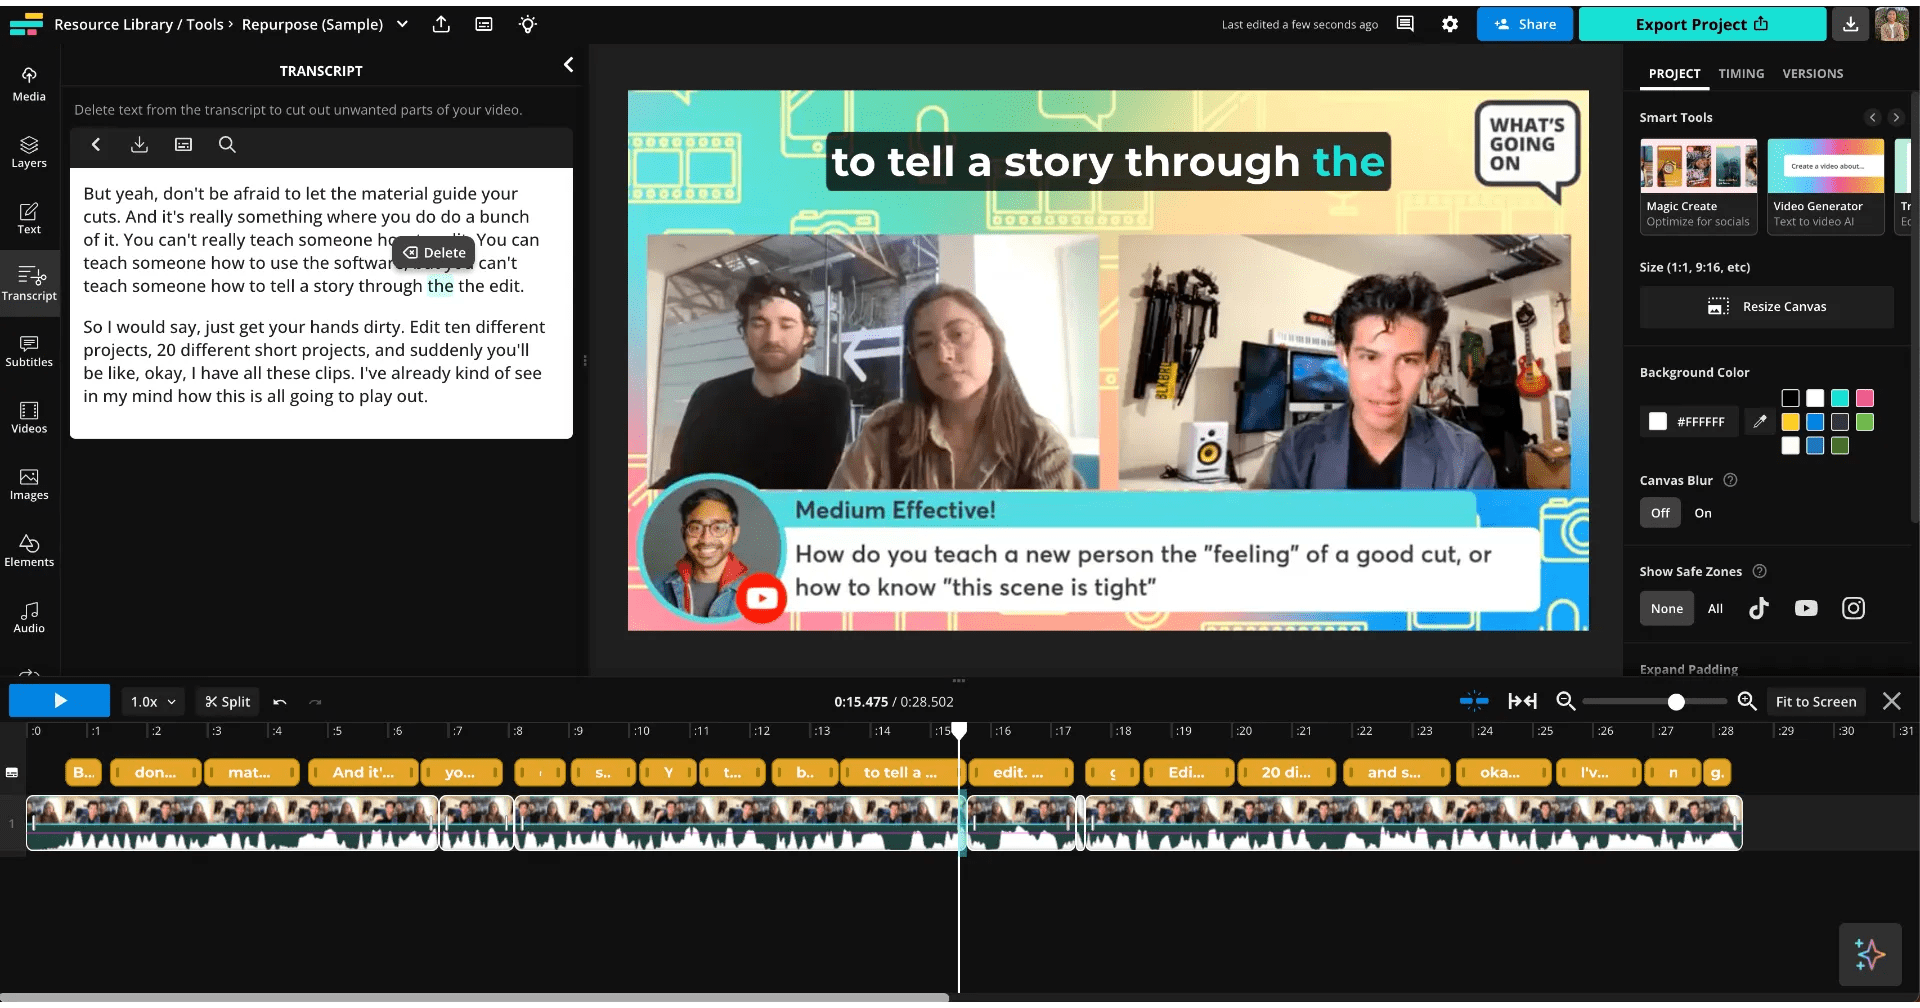Click the fit-timeline arrows icon
Image resolution: width=1920 pixels, height=1008 pixels.
coord(1522,702)
